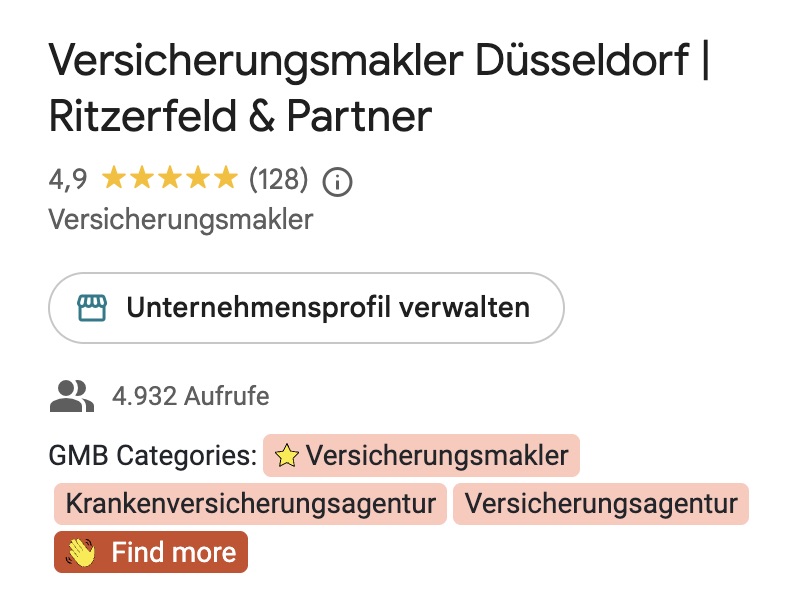Open Unternehmensprofil verwalten
Image resolution: width=804 pixels, height=600 pixels.
(307, 308)
